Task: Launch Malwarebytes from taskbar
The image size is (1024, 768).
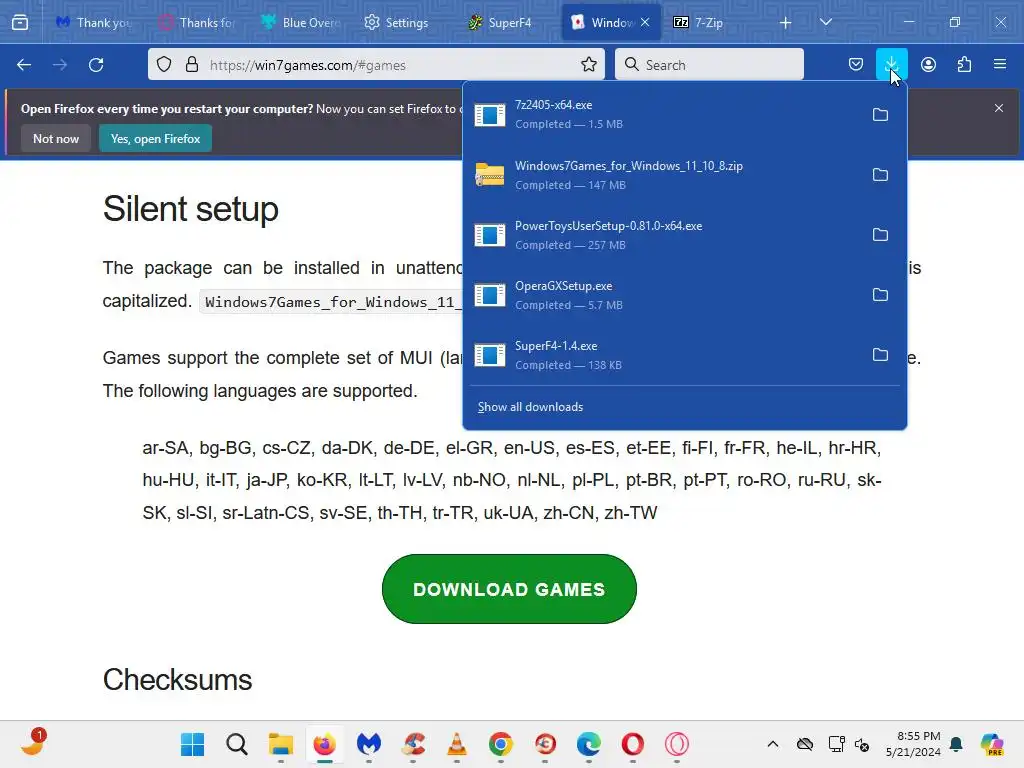Action: [369, 744]
